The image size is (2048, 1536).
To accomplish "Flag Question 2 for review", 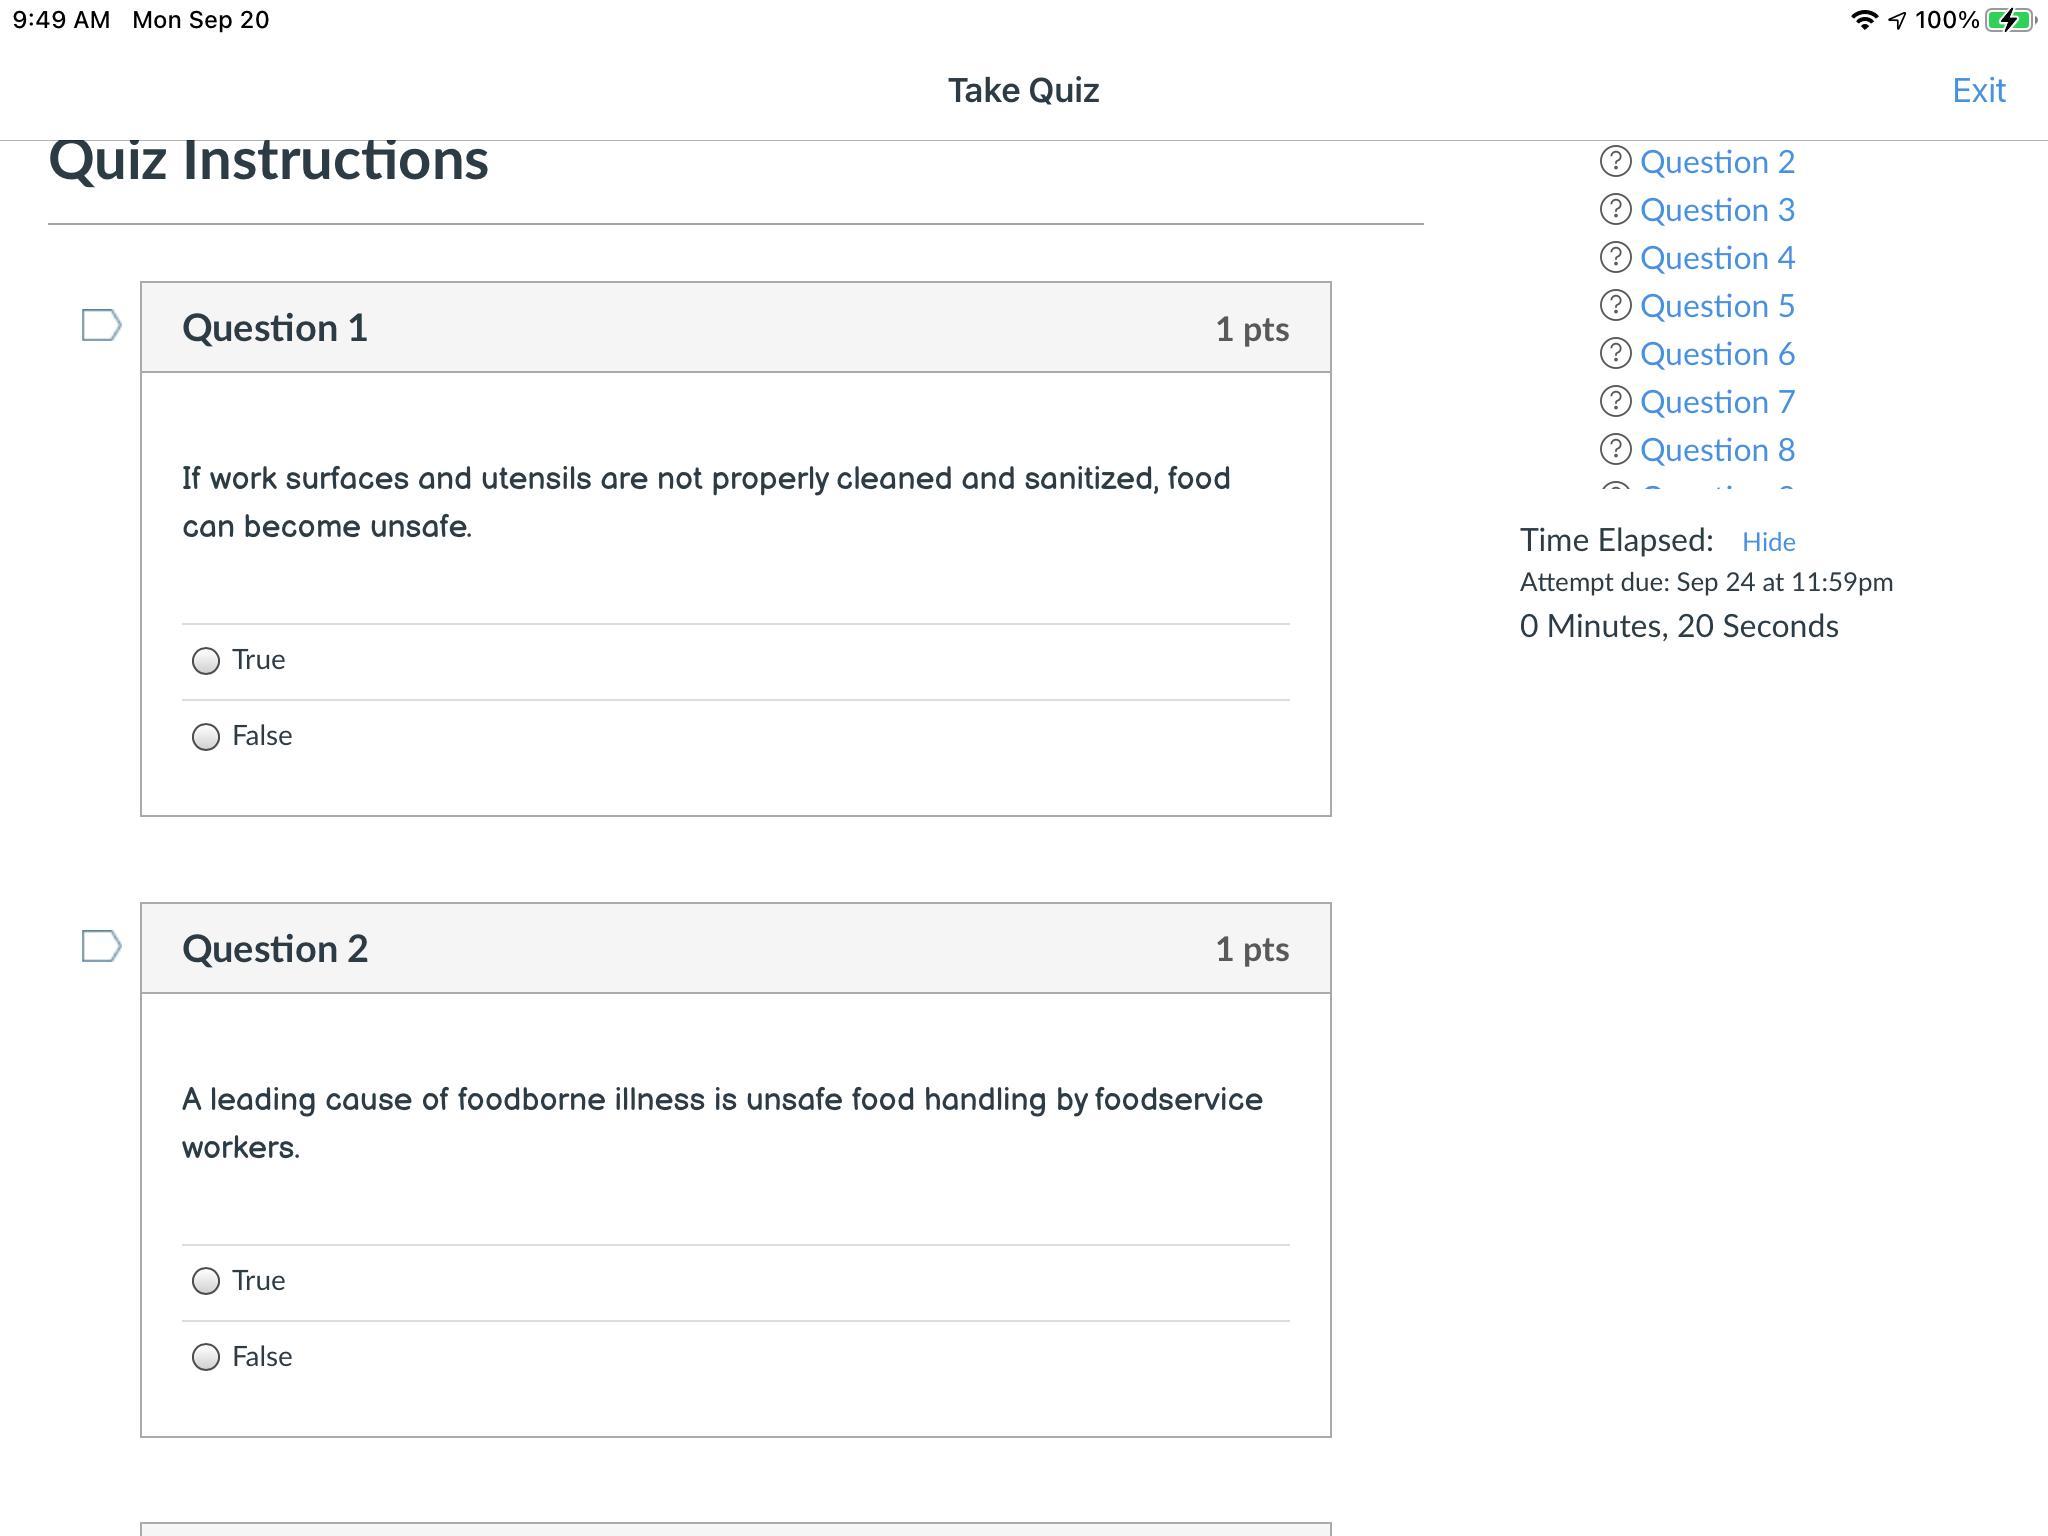I will click(101, 946).
